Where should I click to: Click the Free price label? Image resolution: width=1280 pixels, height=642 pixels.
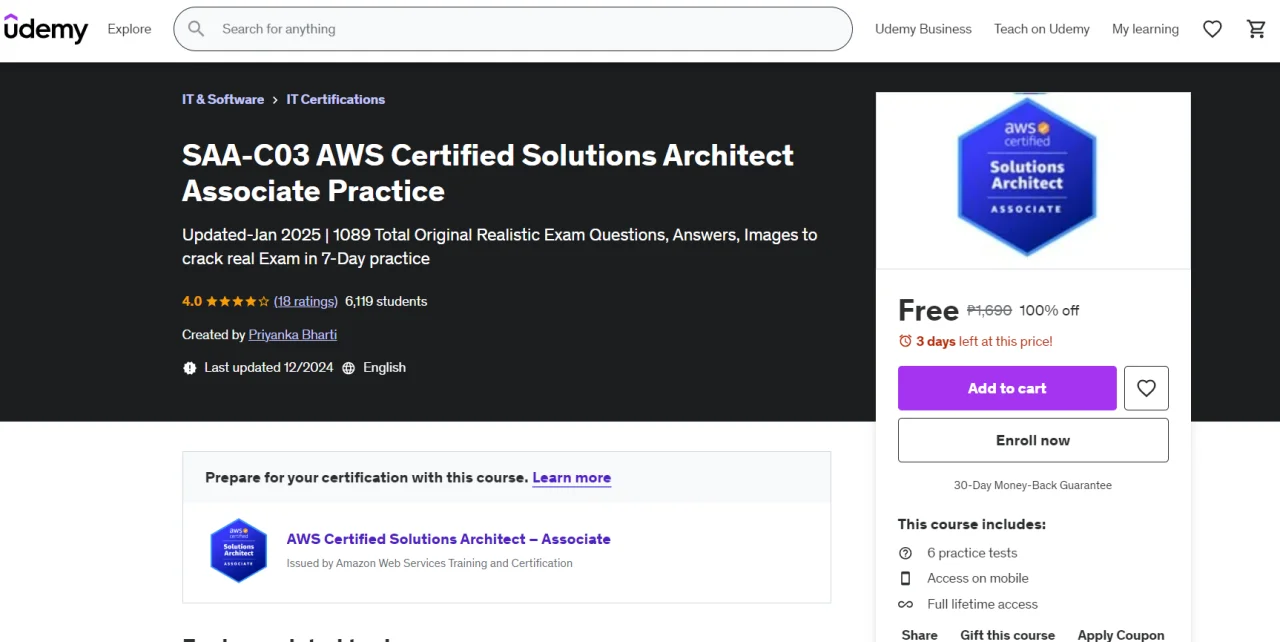point(928,311)
